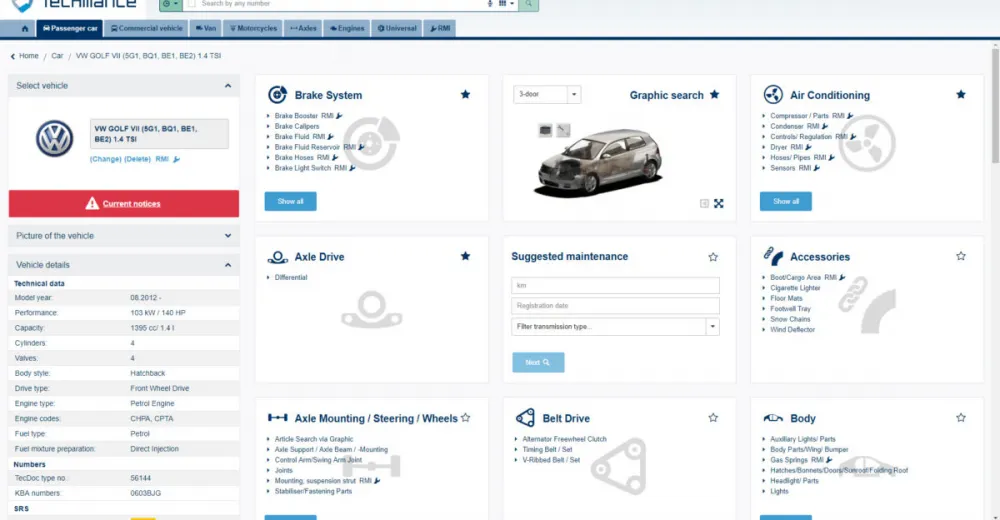Open the vehicle RMI link under VW Golf
Screen dimensions: 1000x520
point(167,159)
